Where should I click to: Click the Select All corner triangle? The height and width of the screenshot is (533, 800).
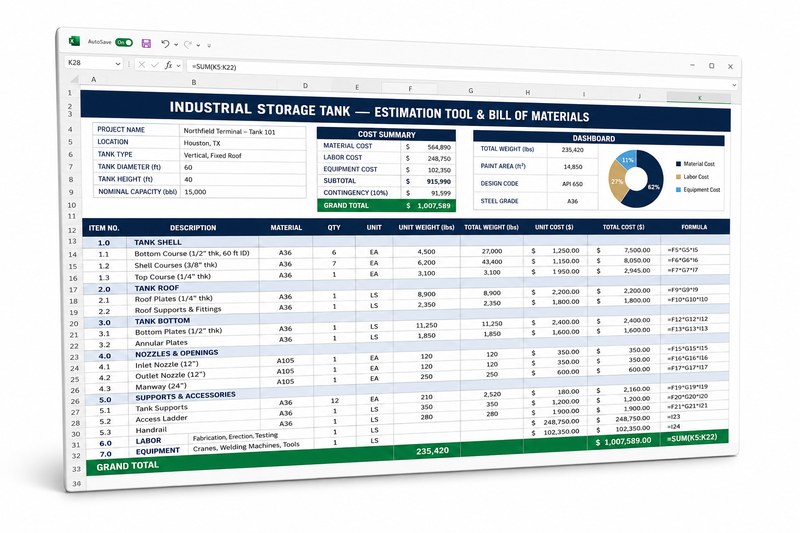(x=74, y=79)
